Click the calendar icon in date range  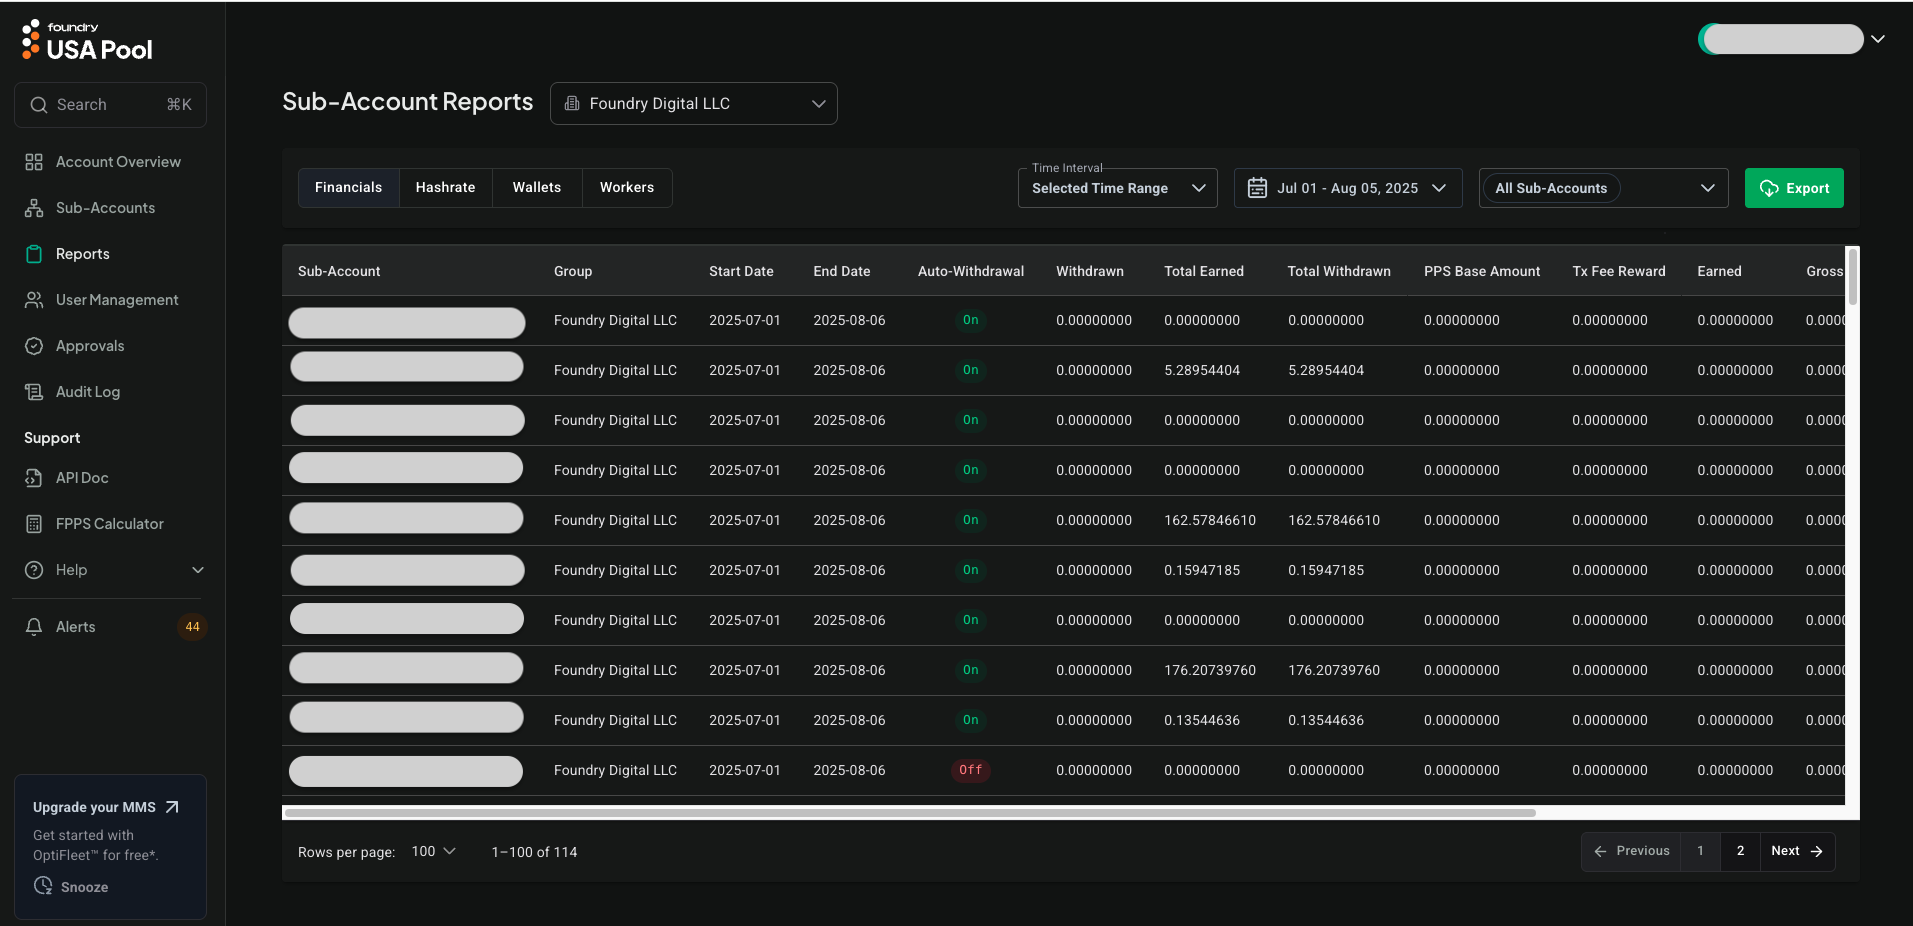[x=1257, y=188]
